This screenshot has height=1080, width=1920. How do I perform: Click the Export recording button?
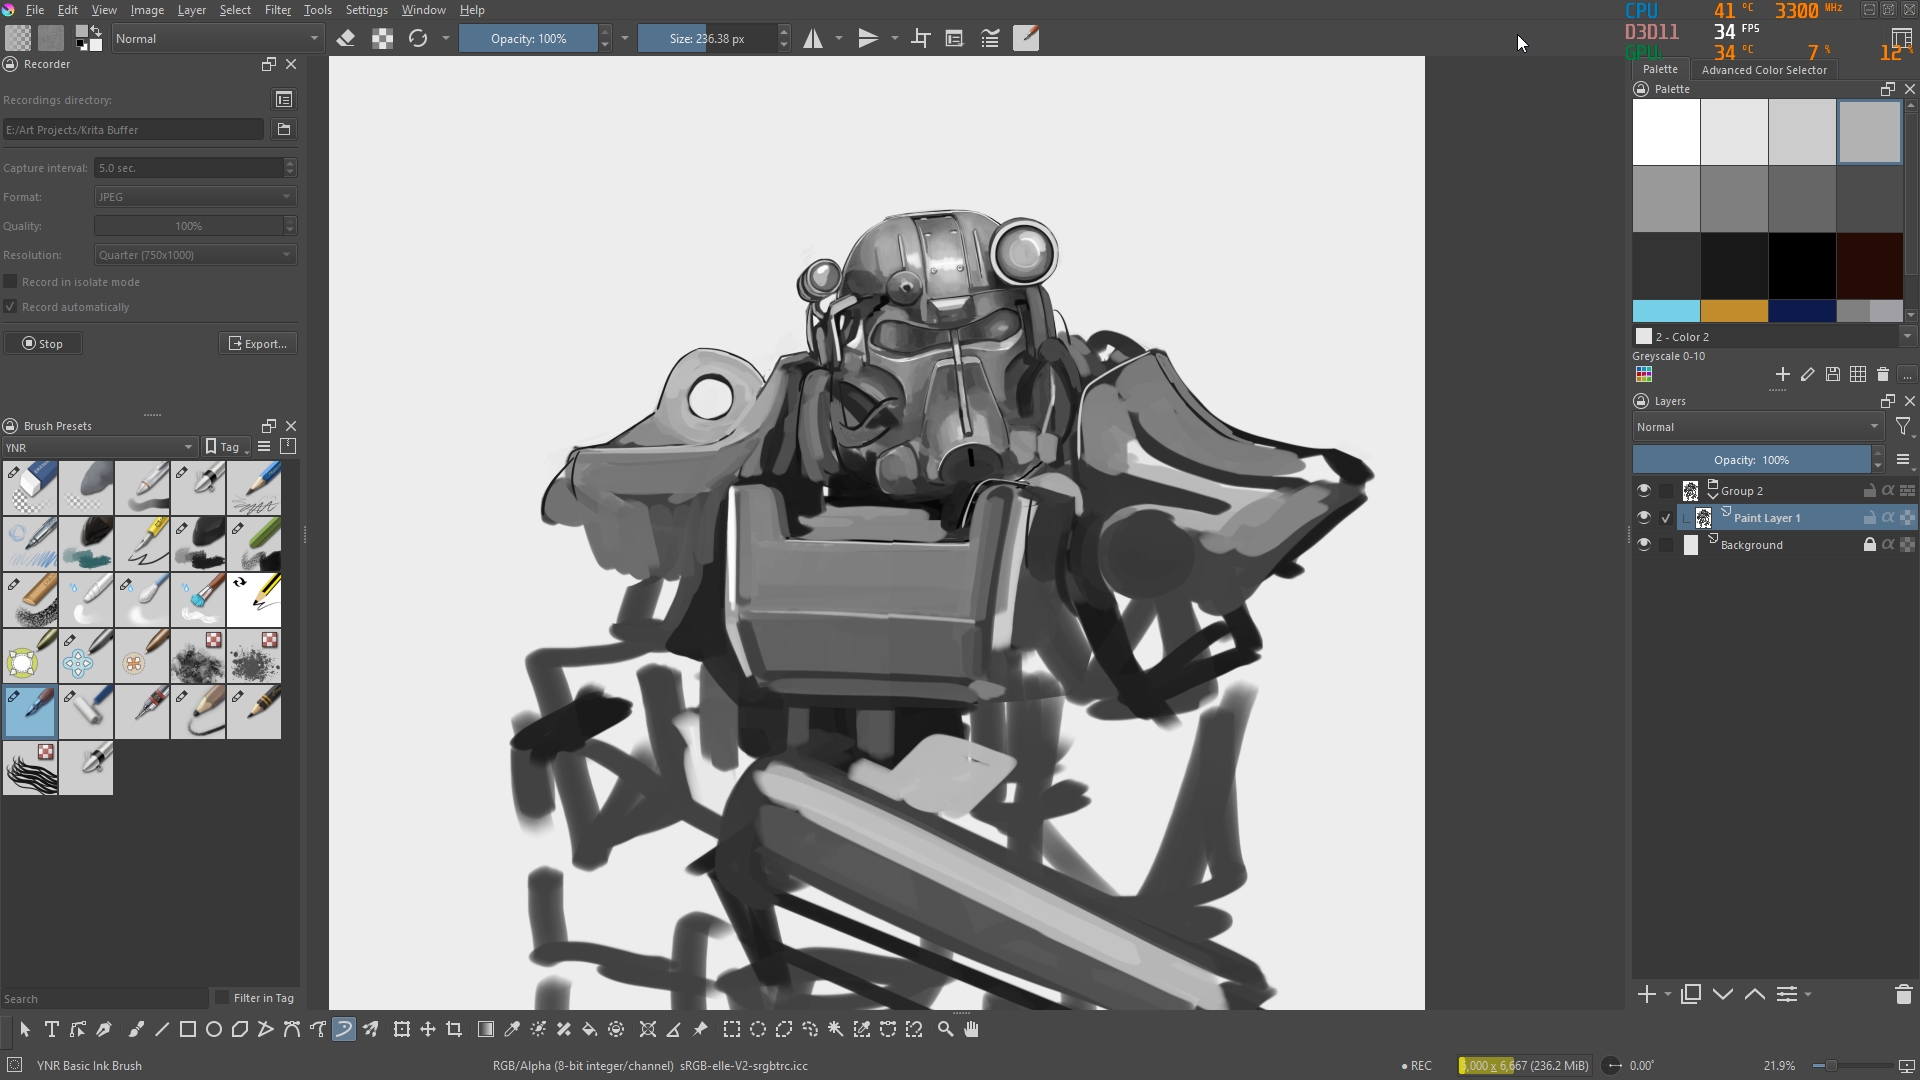click(x=258, y=343)
